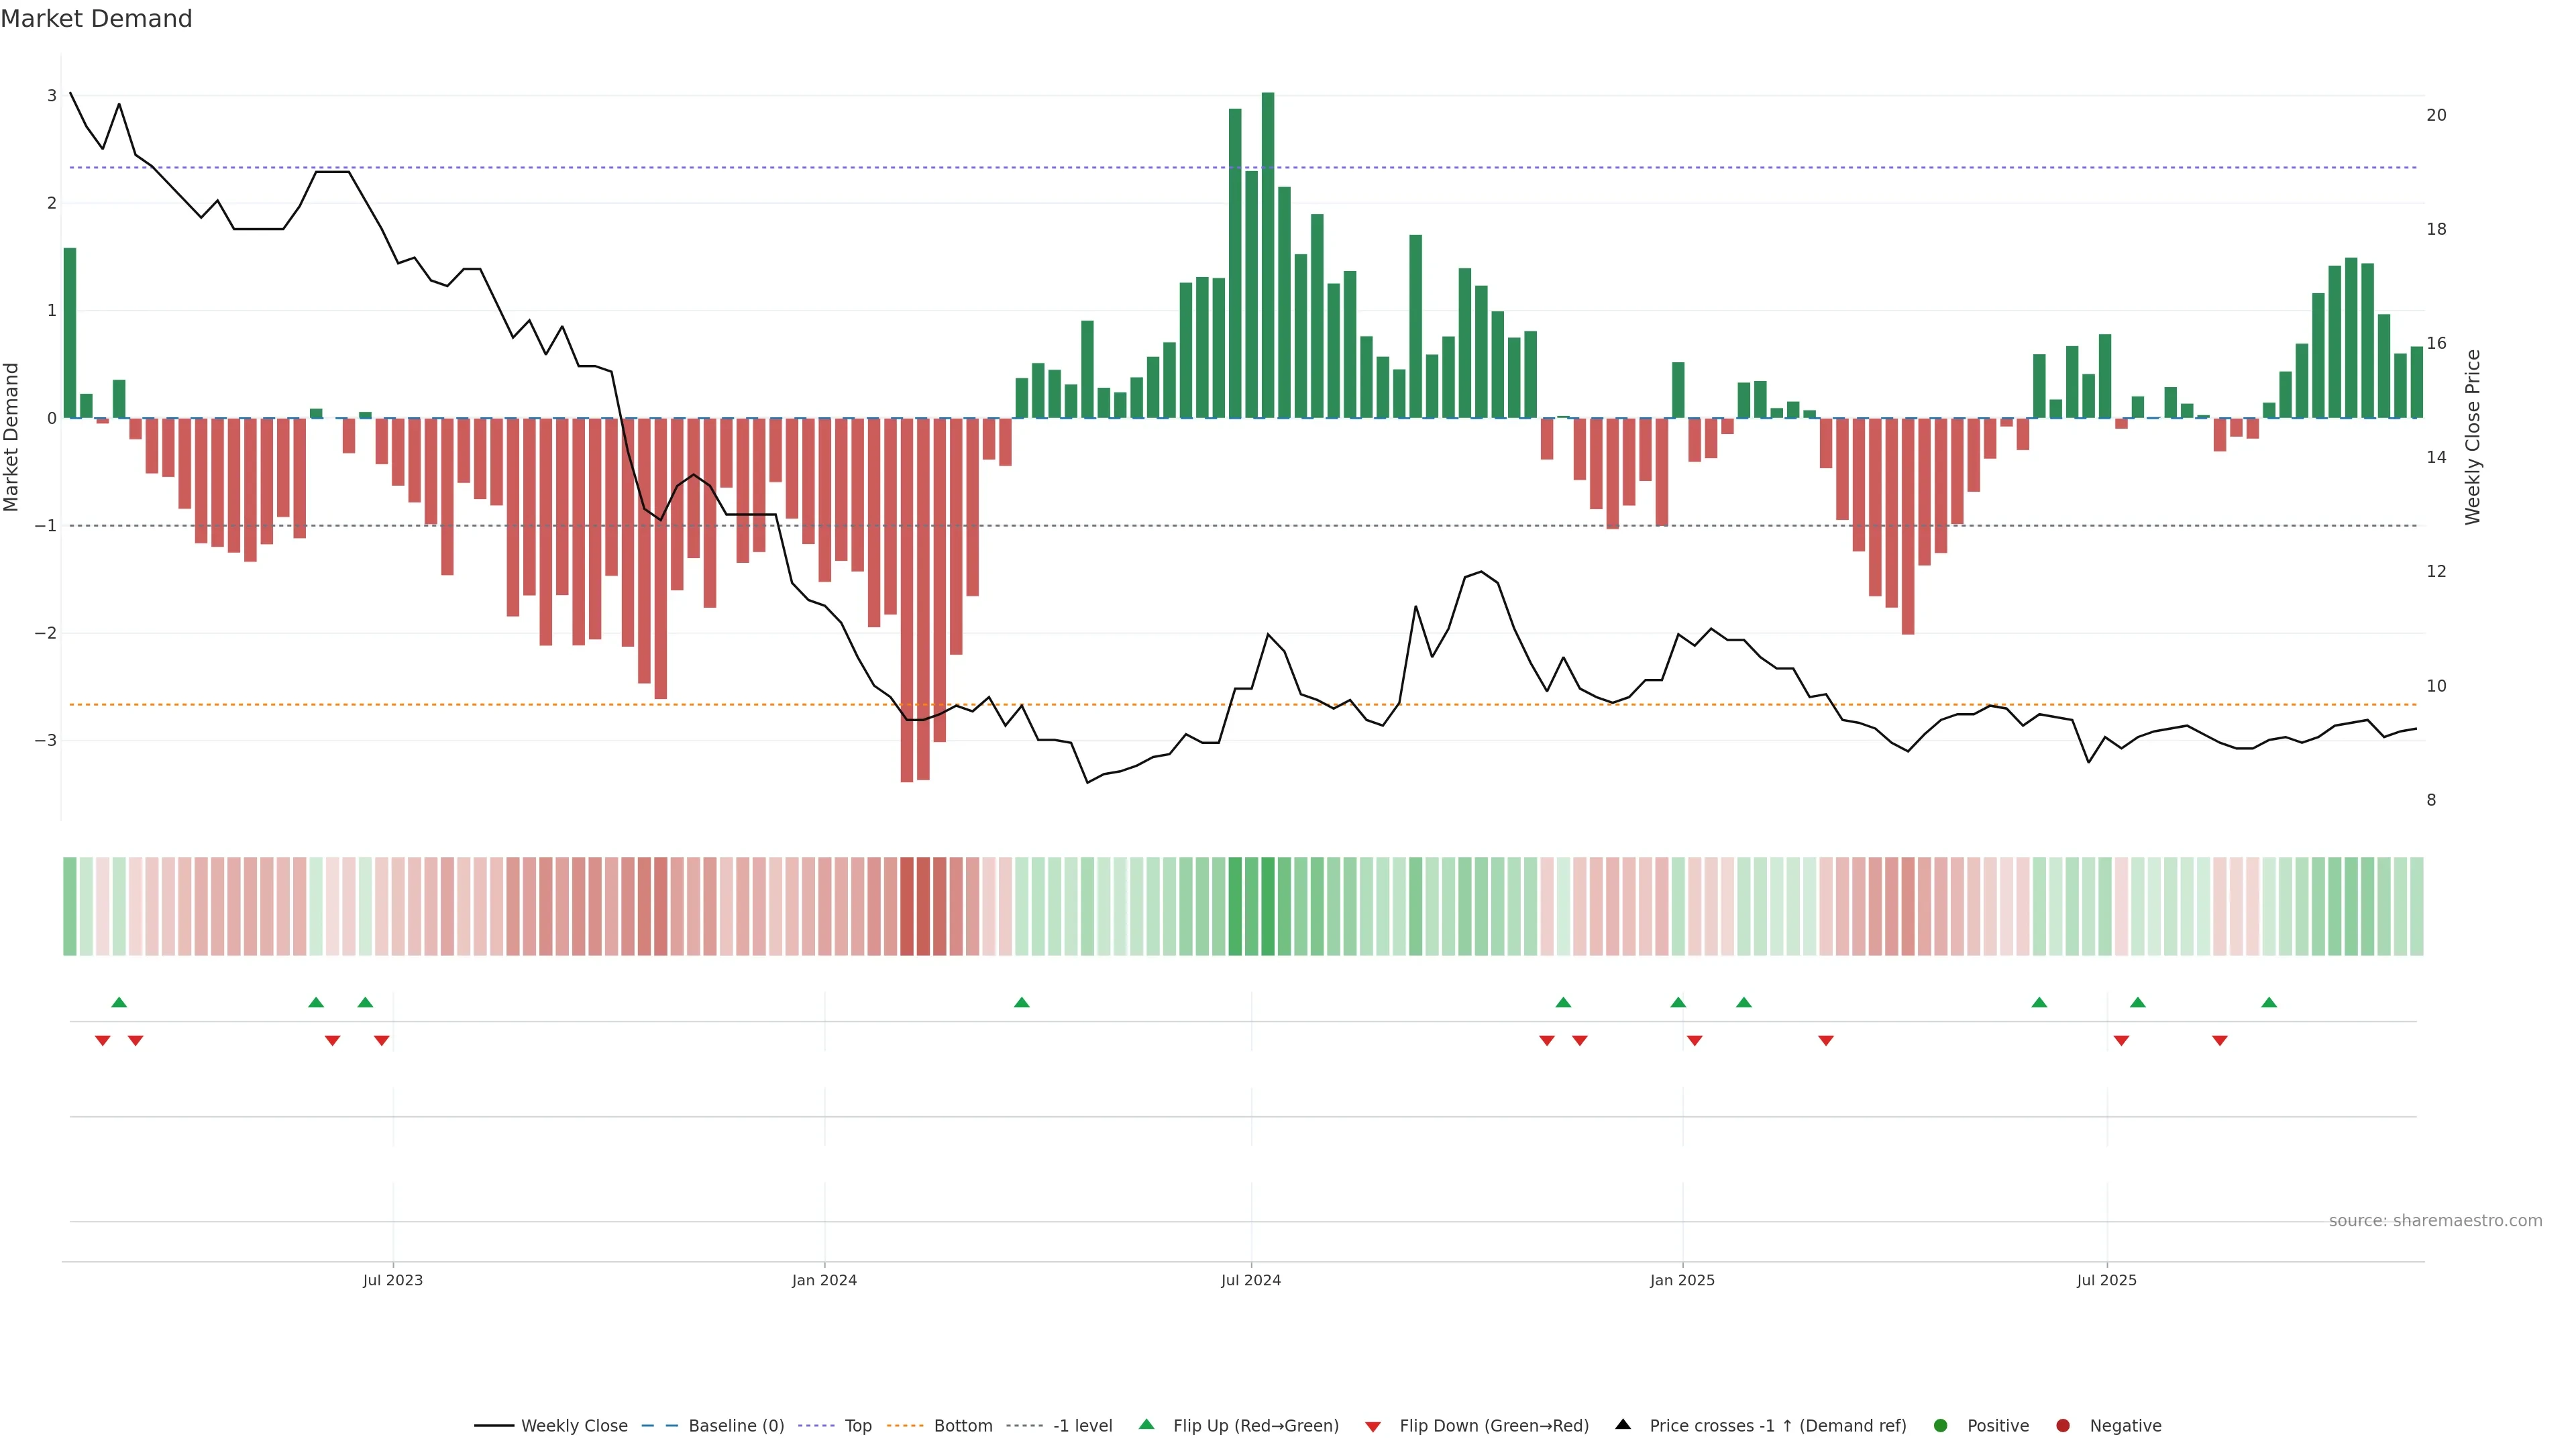Click the Market Demand chart title
Screen dimensions: 2576x1449
pyautogui.click(x=96, y=19)
